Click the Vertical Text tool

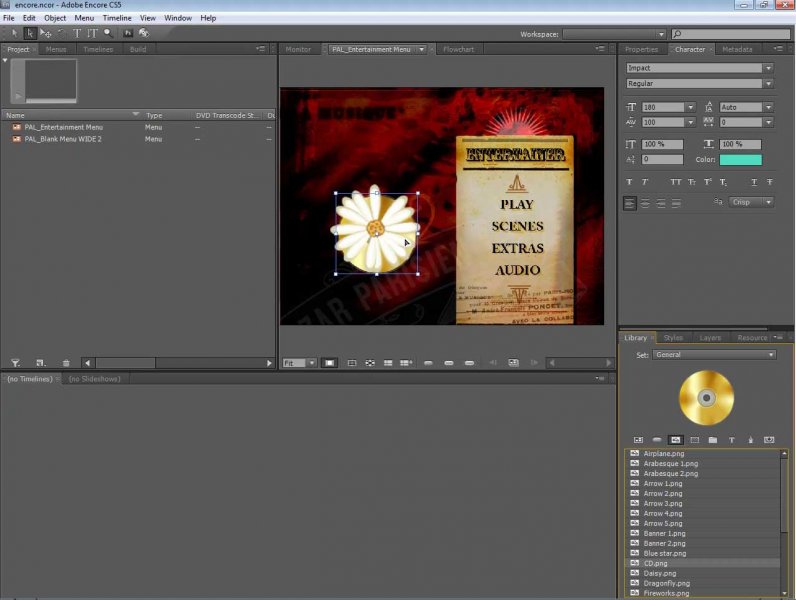(x=93, y=33)
